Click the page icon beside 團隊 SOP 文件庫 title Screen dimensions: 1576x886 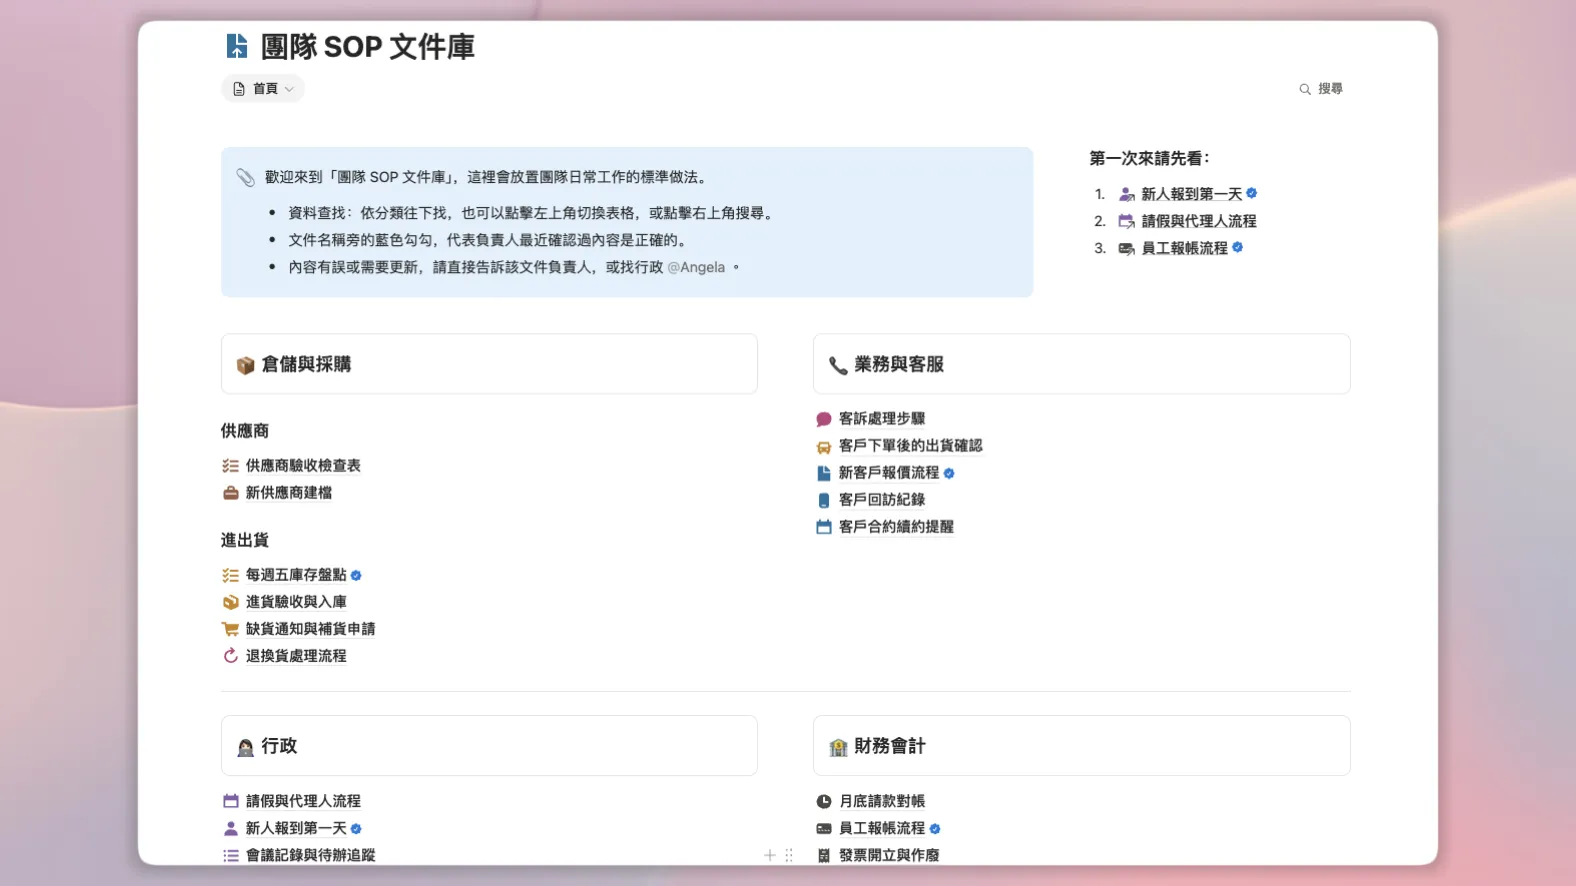[237, 46]
